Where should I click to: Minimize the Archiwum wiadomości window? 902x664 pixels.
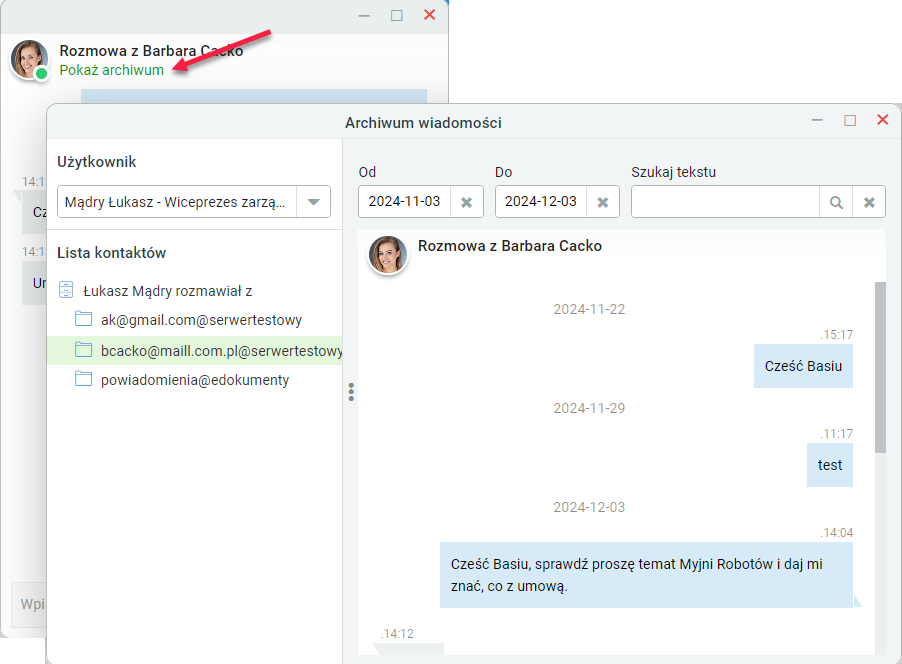[817, 120]
